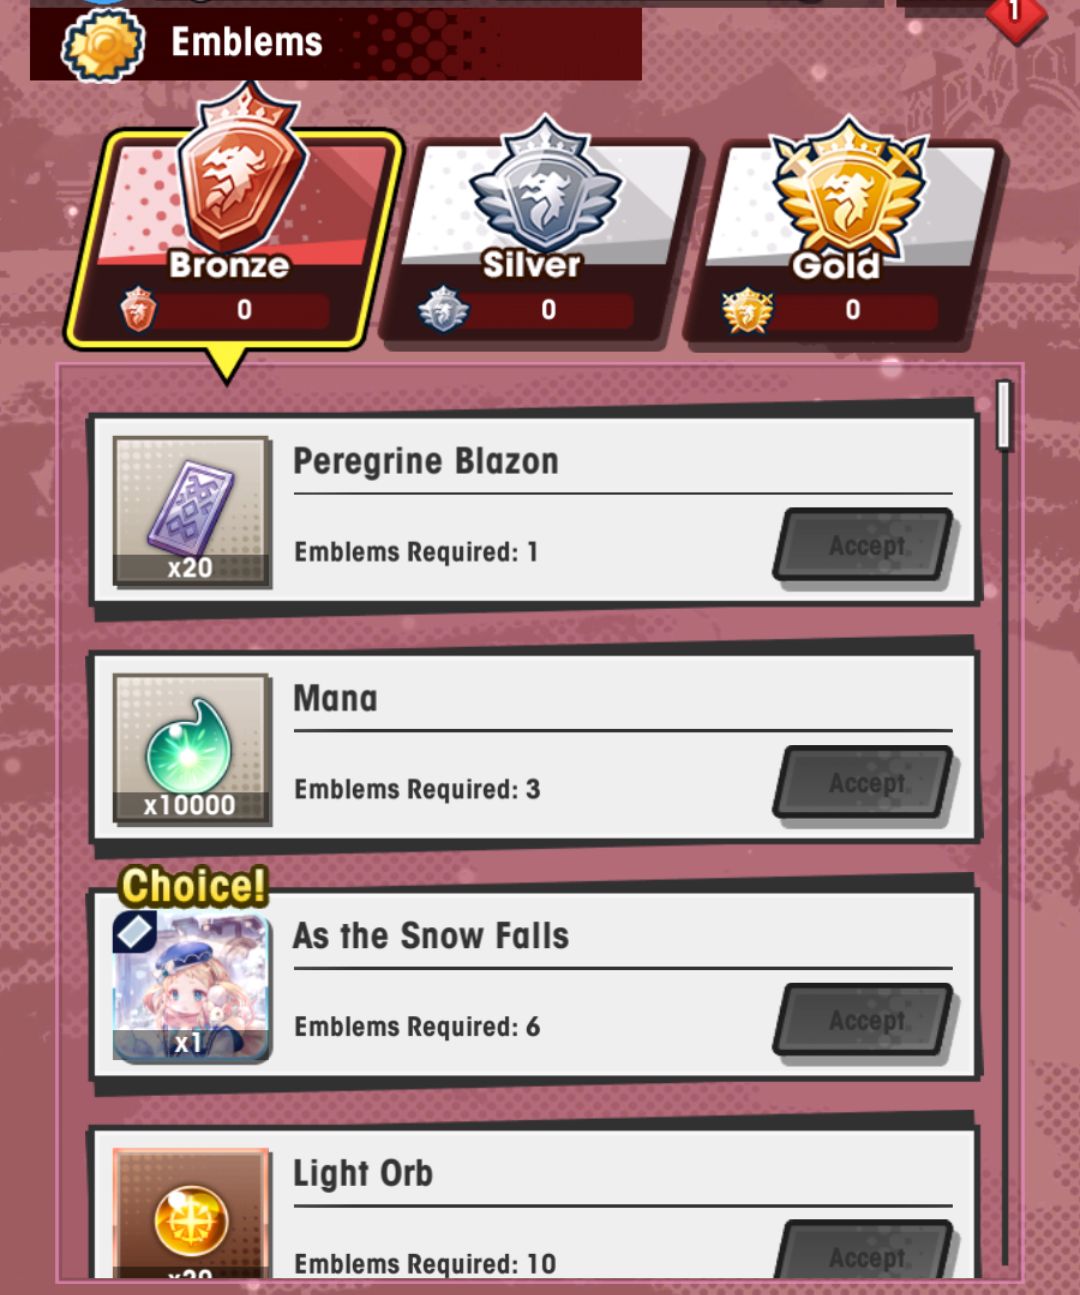
Task: Accept the Mana x10000 reward
Action: point(863,782)
